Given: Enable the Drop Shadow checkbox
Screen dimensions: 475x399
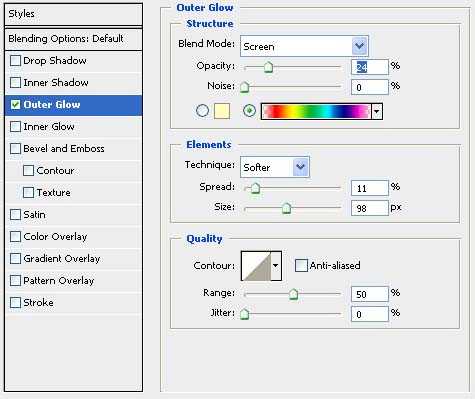Looking at the screenshot, I should tap(15, 61).
